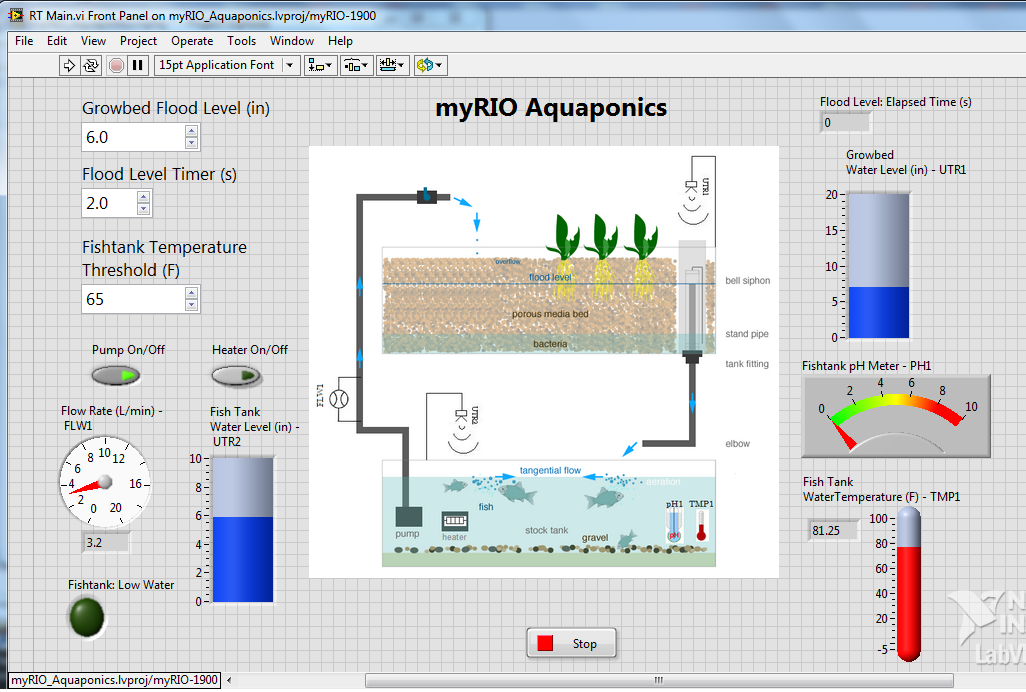
Task: Click the Fishtank Low Water LED indicator
Action: 86,616
